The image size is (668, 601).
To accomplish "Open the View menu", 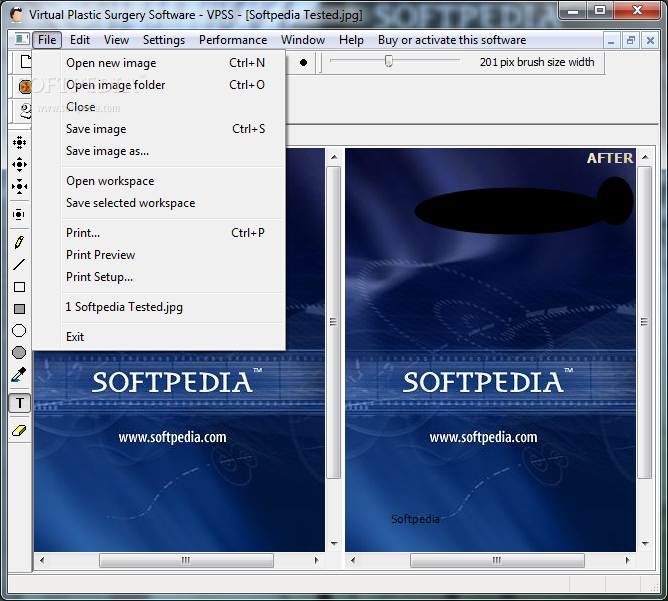I will [116, 40].
